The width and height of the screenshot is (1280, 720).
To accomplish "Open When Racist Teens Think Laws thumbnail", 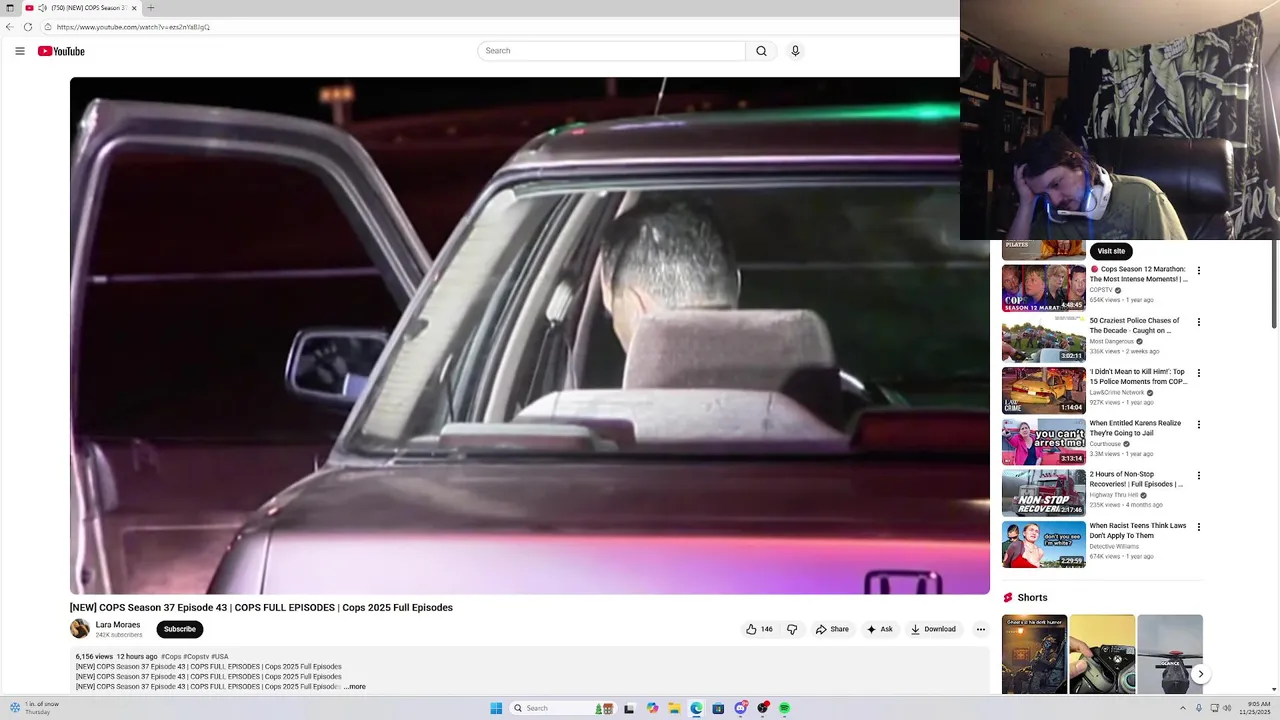I will coord(1044,544).
